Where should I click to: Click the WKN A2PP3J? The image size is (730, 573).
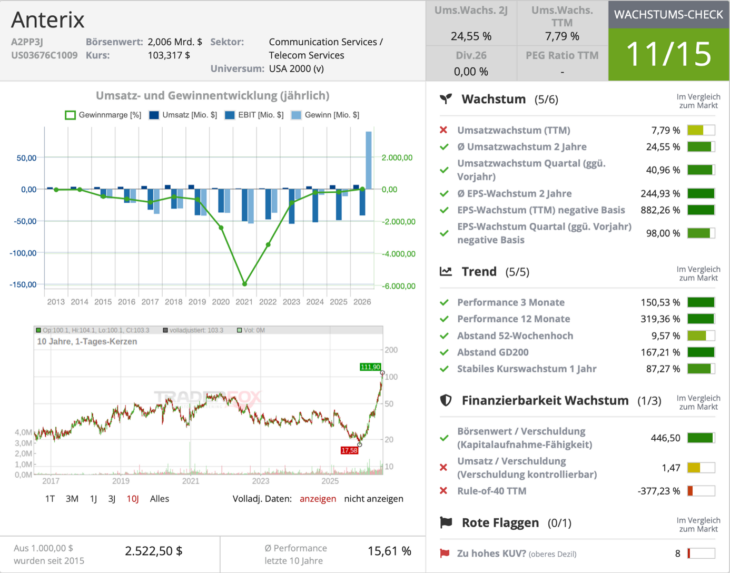27,42
